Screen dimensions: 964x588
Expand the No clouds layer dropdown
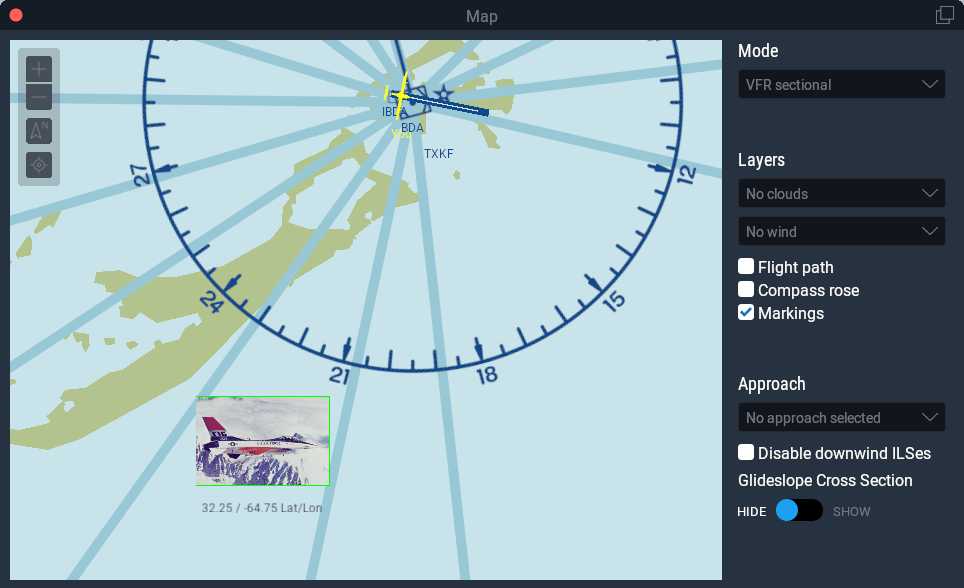tap(842, 194)
